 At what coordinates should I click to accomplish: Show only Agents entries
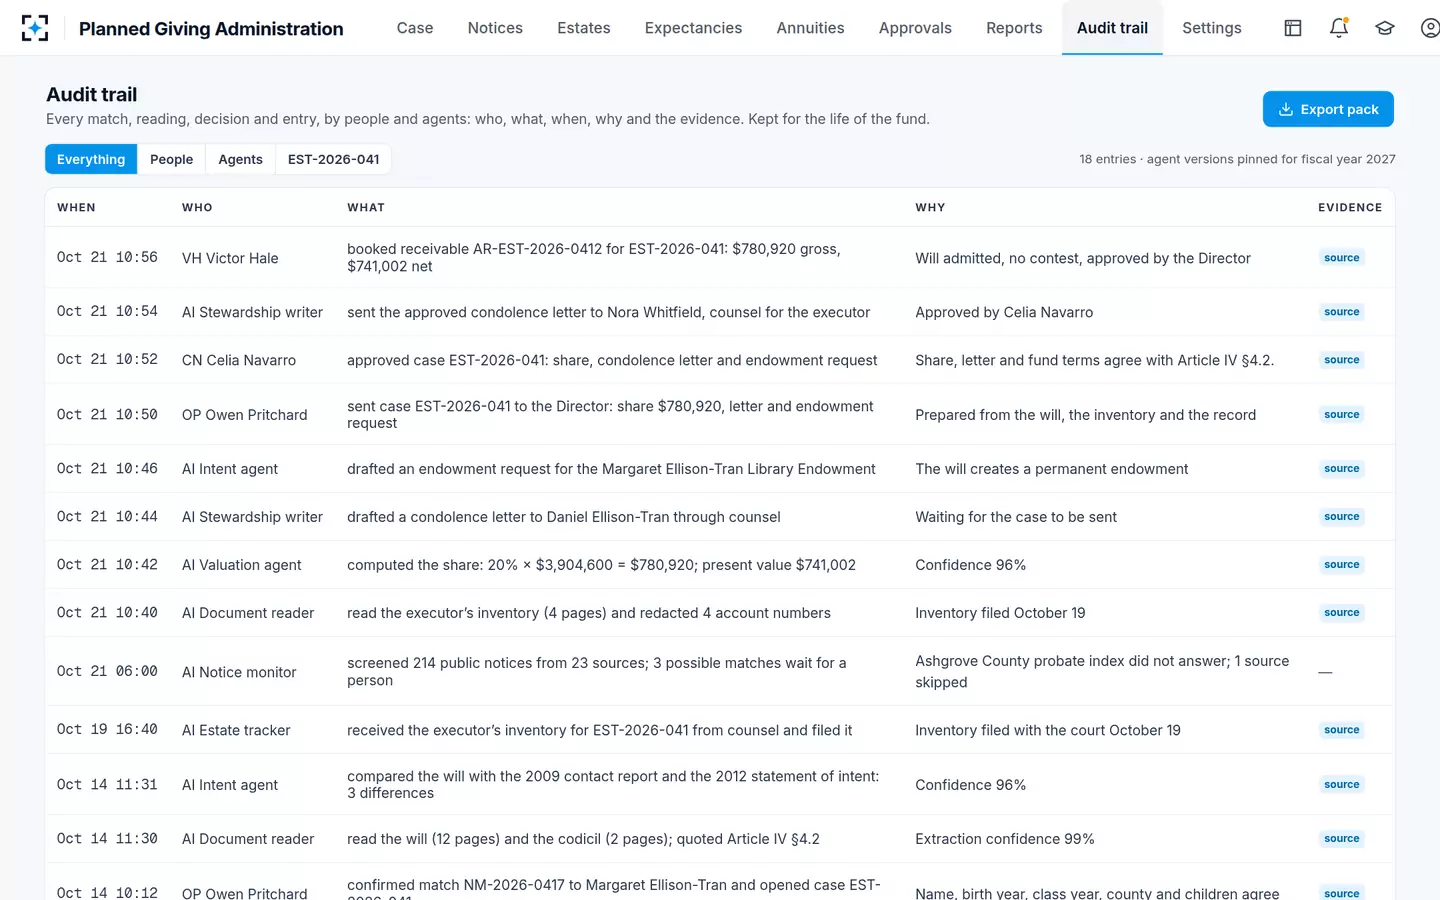click(x=240, y=159)
